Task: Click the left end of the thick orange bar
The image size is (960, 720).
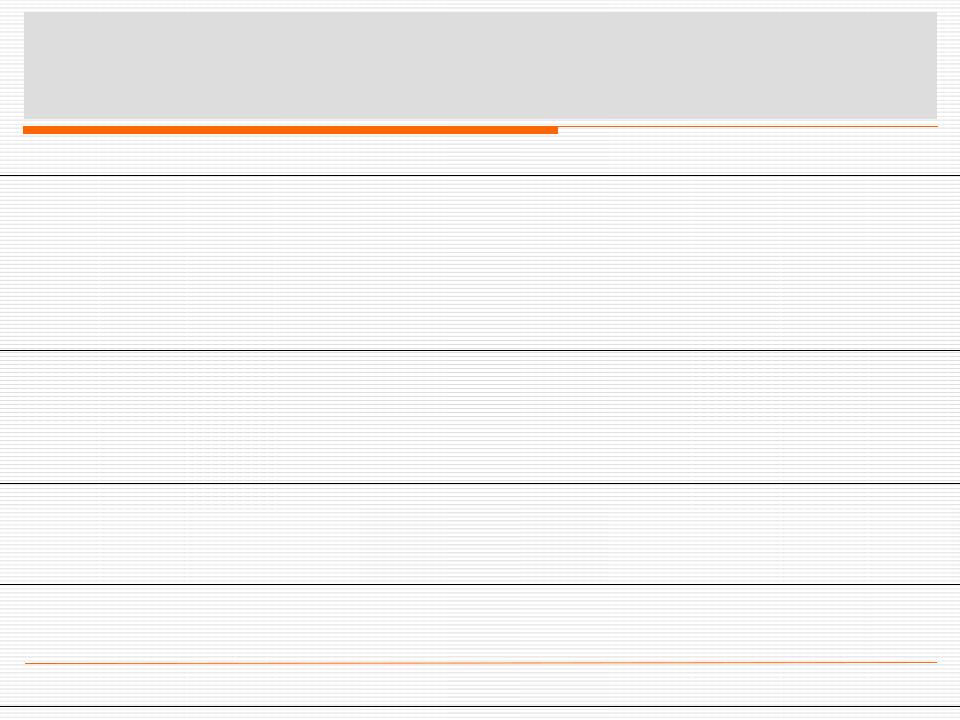Action: click(26, 130)
